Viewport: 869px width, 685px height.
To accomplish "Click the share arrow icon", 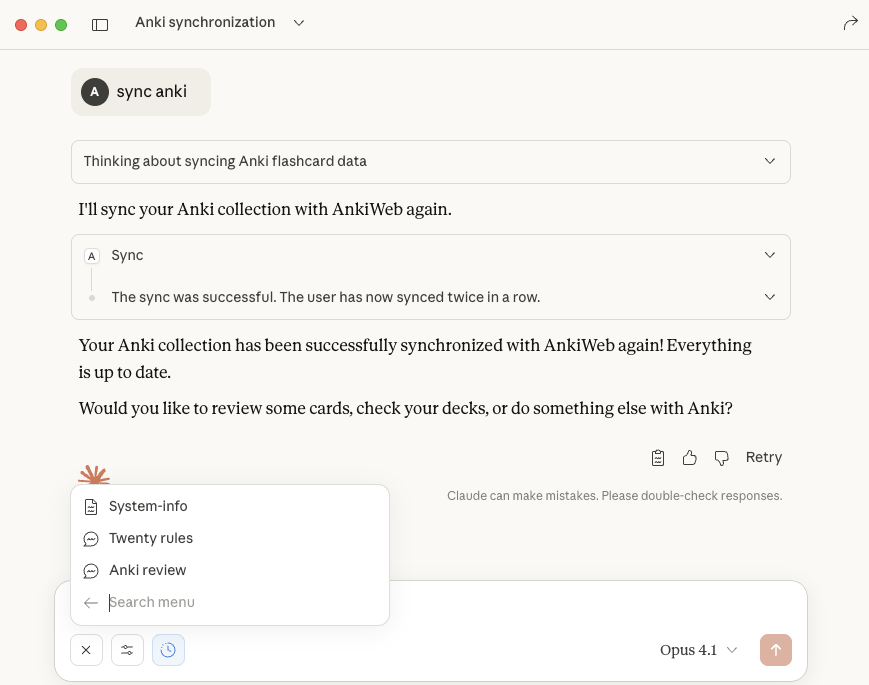I will (851, 23).
